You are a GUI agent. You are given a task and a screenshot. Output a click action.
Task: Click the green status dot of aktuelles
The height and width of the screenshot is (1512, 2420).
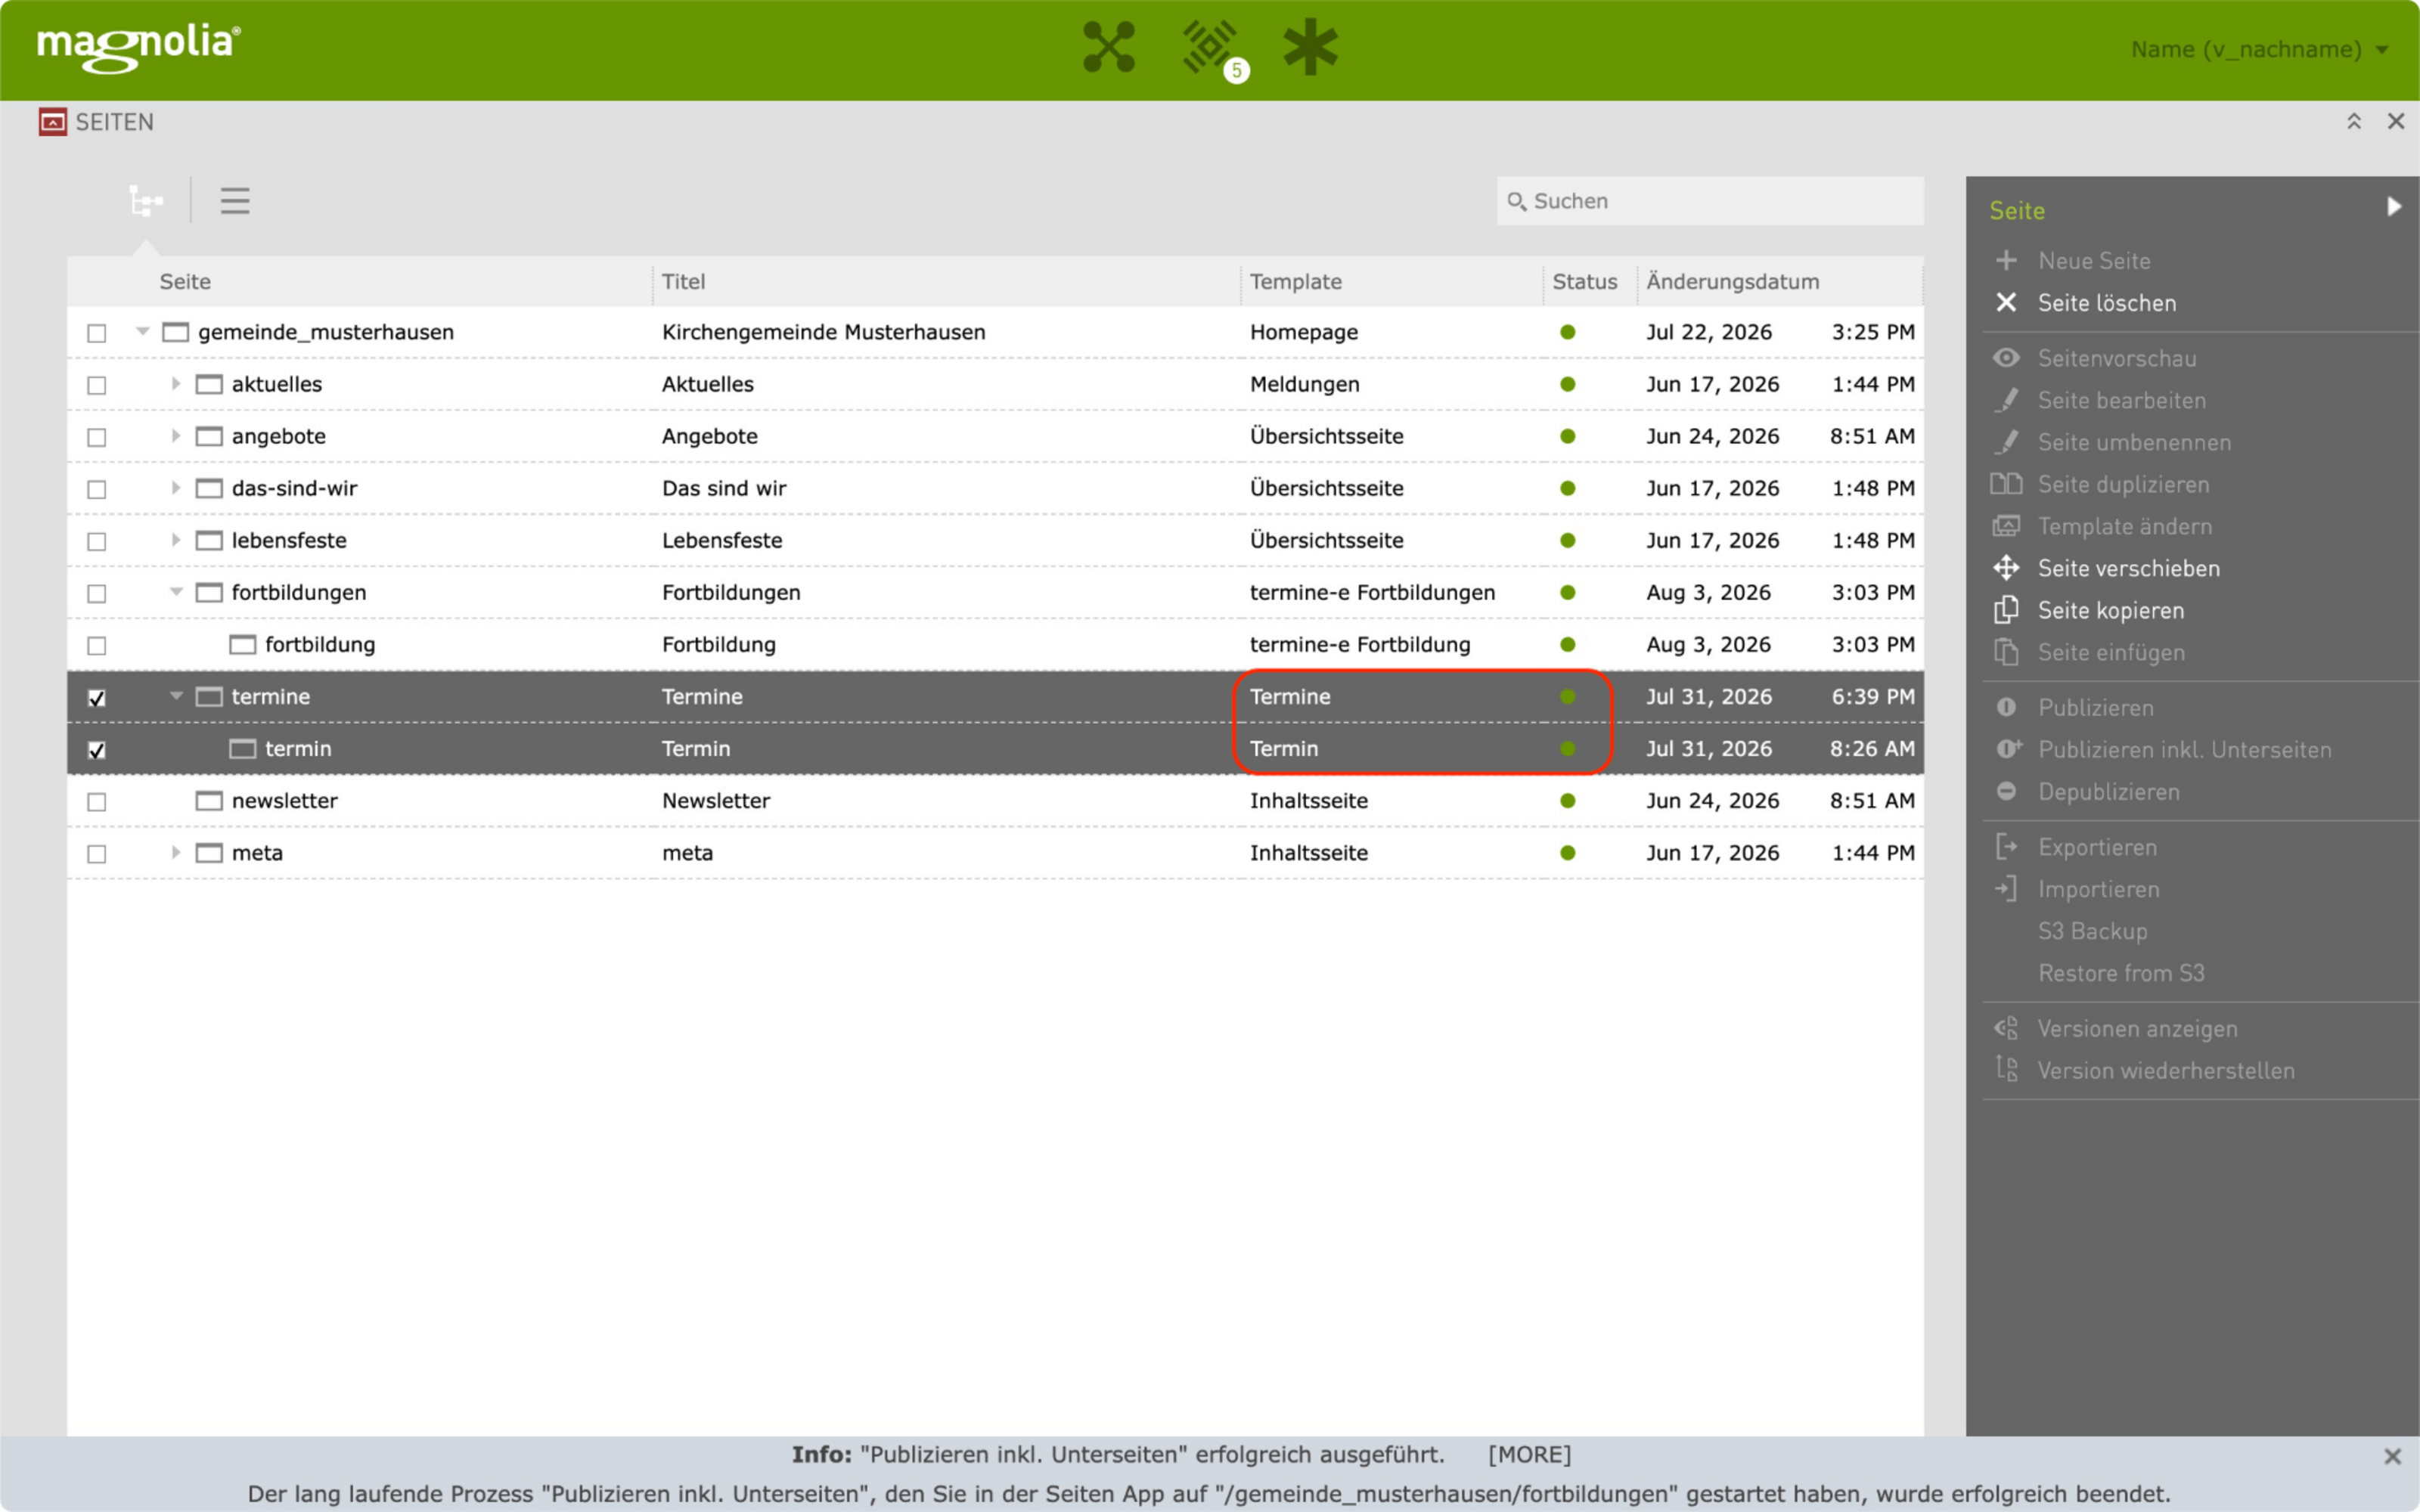(x=1567, y=384)
